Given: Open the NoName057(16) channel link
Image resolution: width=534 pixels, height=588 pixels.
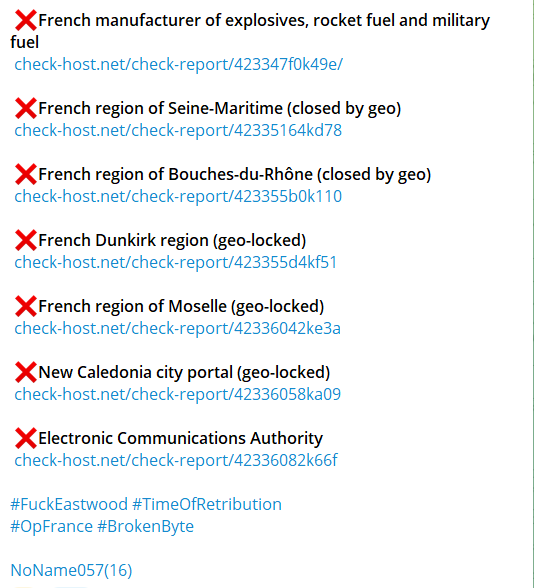Looking at the screenshot, I should click(x=71, y=570).
